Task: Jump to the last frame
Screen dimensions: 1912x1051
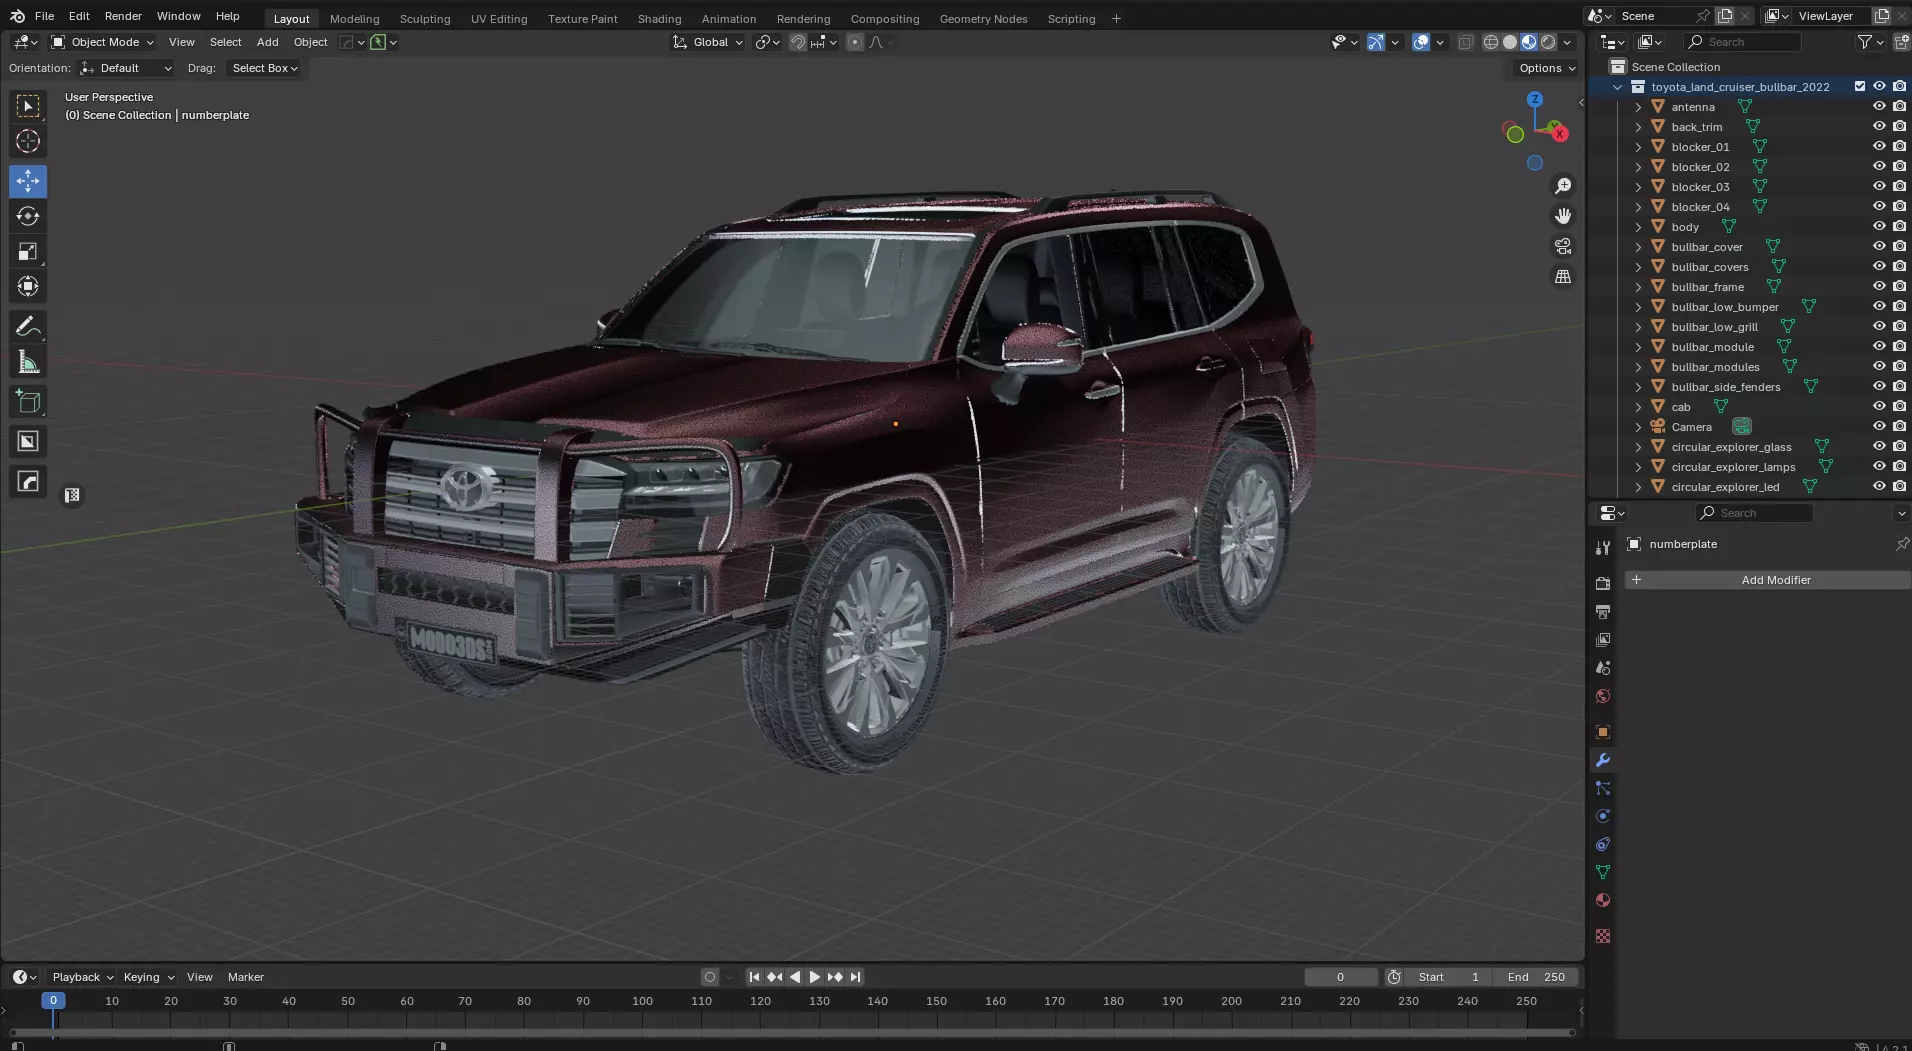Action: tap(856, 977)
